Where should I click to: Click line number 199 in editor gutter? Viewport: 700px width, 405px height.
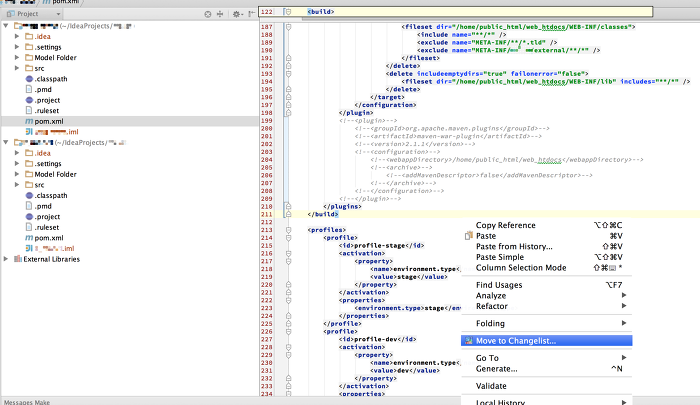click(x=267, y=121)
